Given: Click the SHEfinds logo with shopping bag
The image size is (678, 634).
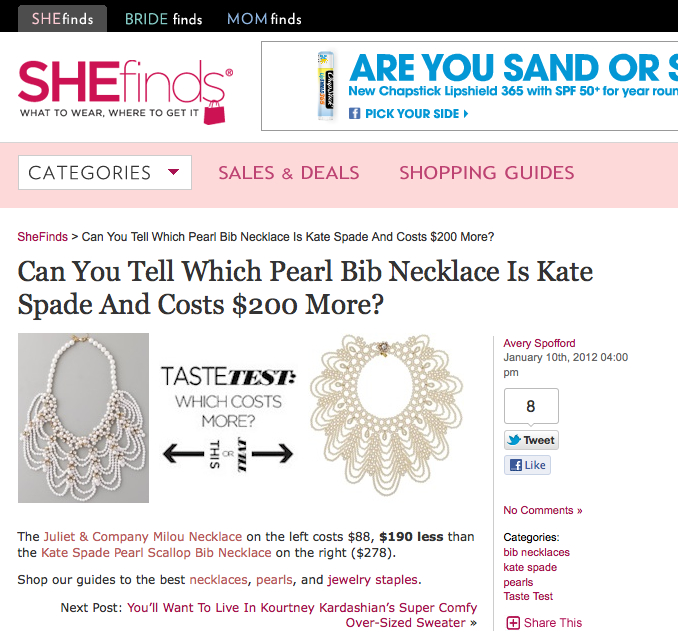Looking at the screenshot, I should pyautogui.click(x=125, y=92).
